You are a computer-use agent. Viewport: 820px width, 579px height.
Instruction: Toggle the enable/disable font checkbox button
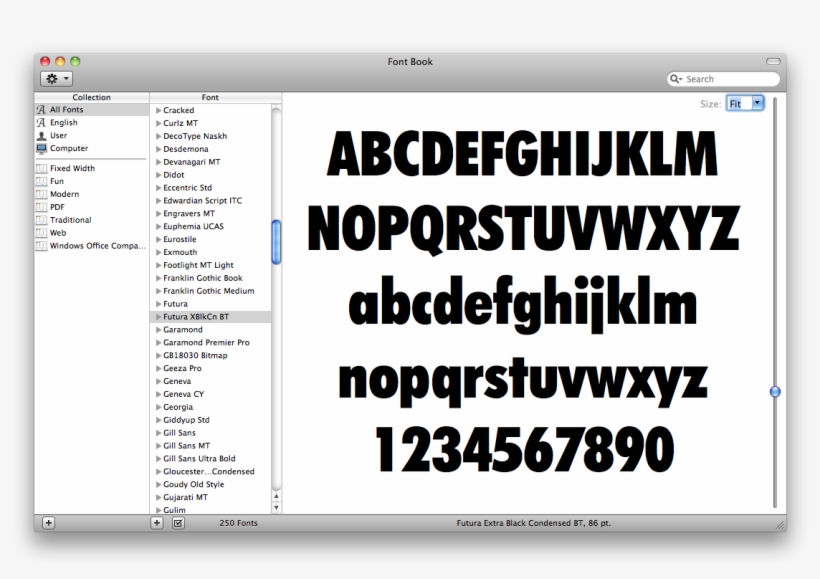pos(178,523)
